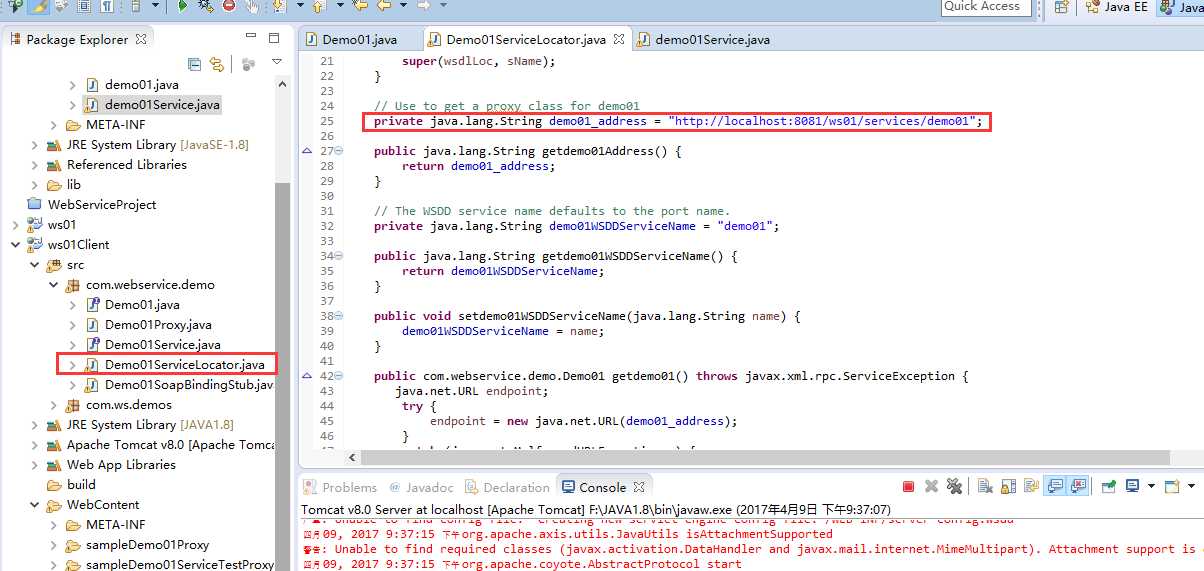Collapse All in Package Explorer
This screenshot has height=571, width=1204.
click(194, 64)
